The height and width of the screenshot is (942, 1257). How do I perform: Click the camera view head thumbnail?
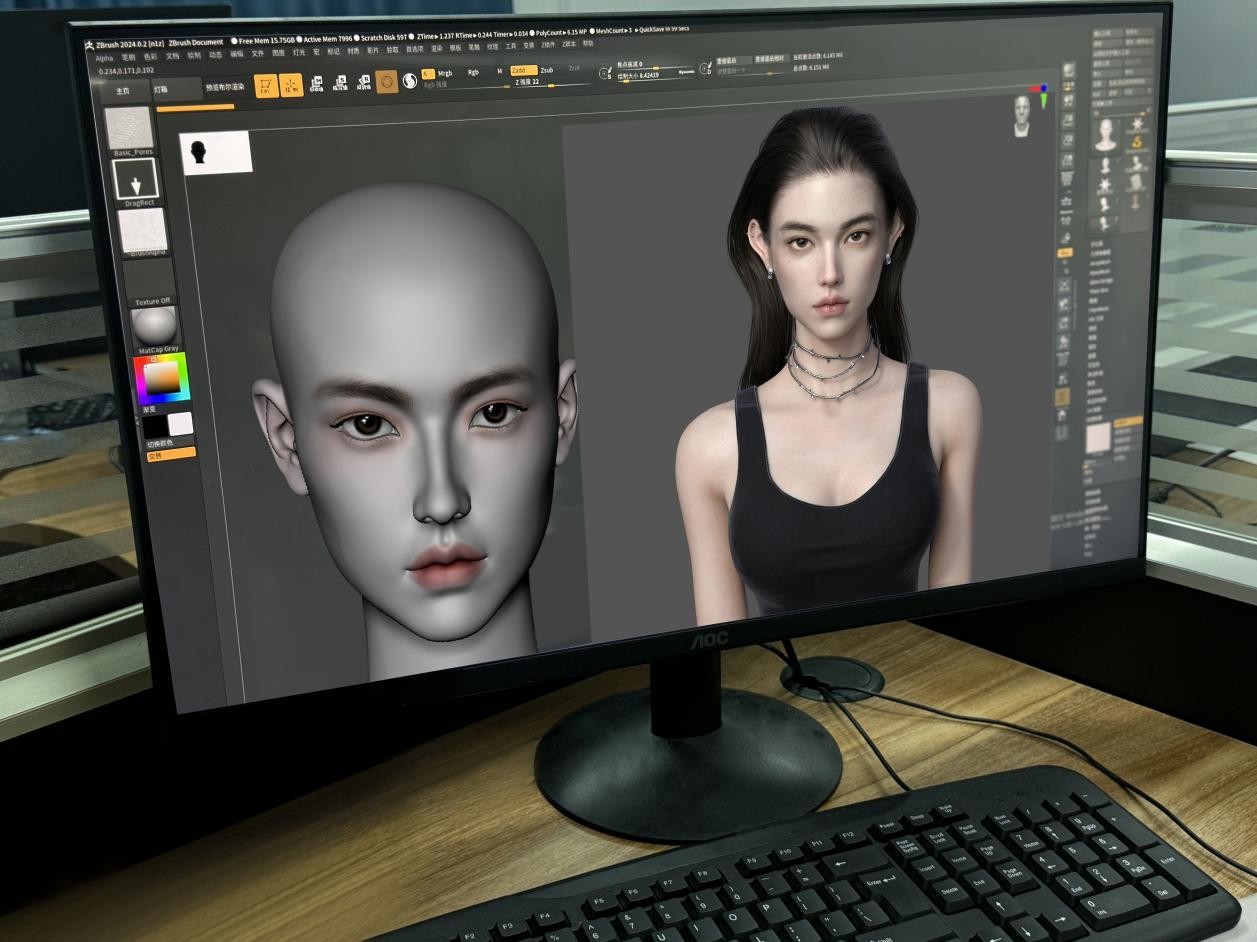[1021, 114]
